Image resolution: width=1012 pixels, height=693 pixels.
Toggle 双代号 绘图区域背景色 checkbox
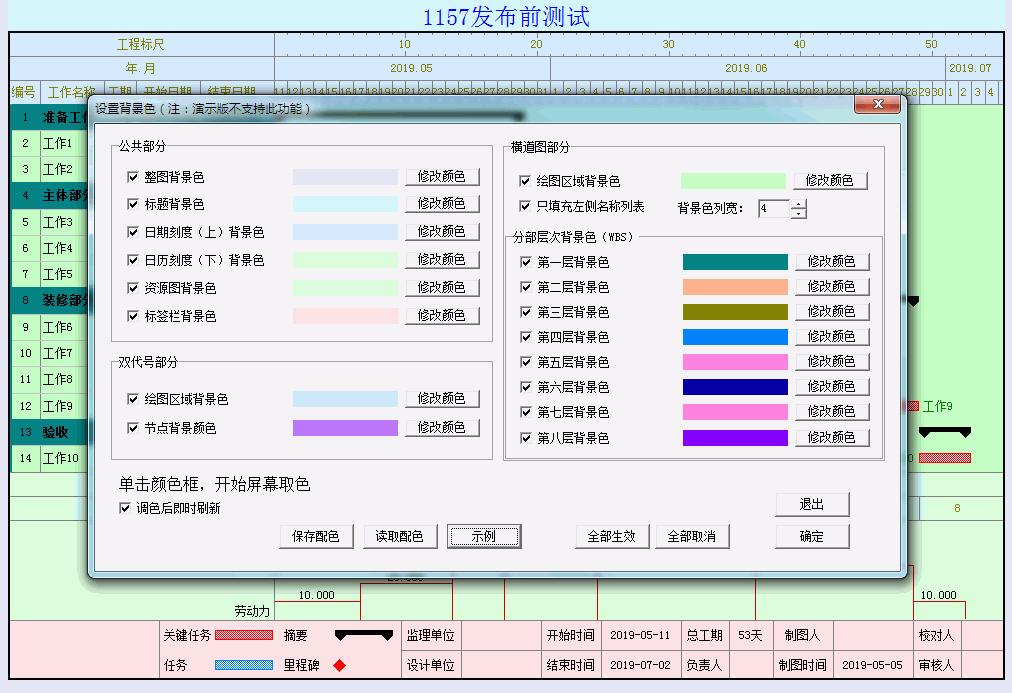(133, 399)
